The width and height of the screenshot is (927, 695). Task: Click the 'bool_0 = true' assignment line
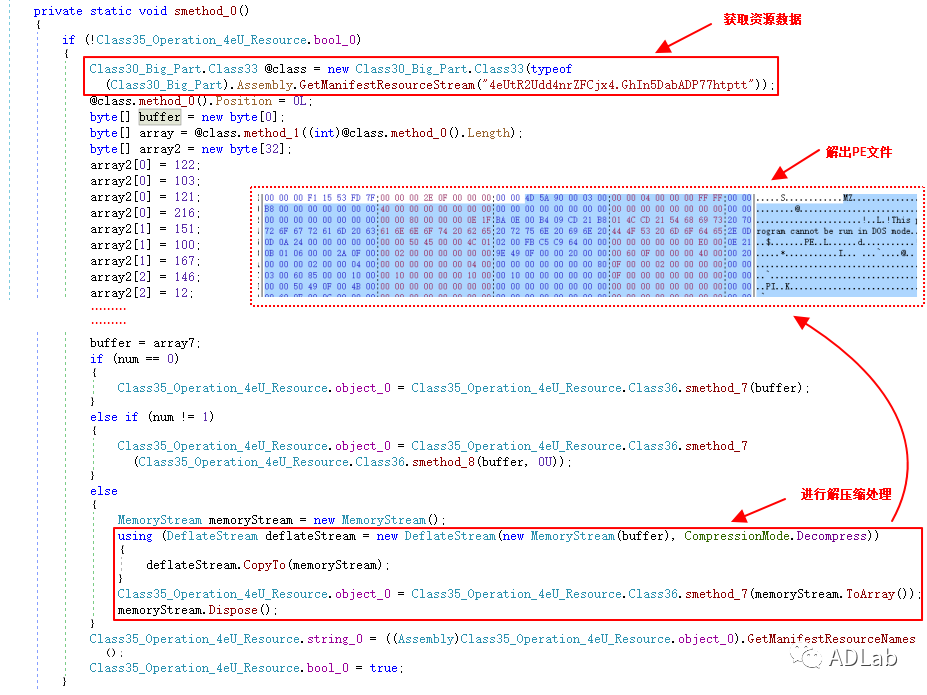pyautogui.click(x=246, y=668)
